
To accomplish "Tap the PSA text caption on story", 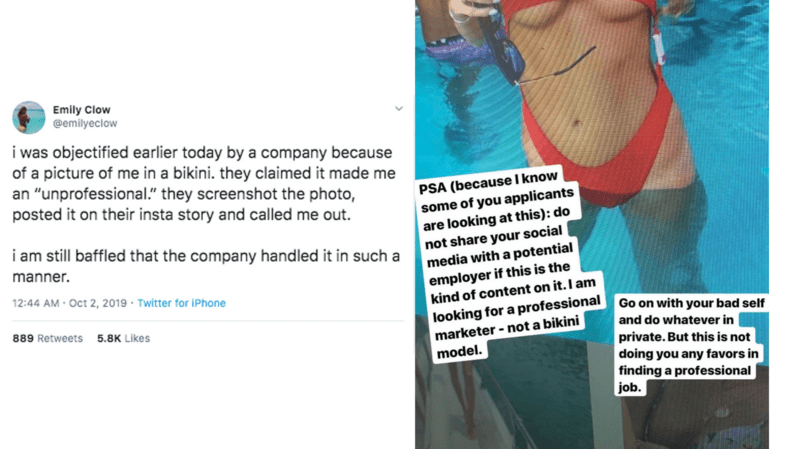I will pos(509,265).
